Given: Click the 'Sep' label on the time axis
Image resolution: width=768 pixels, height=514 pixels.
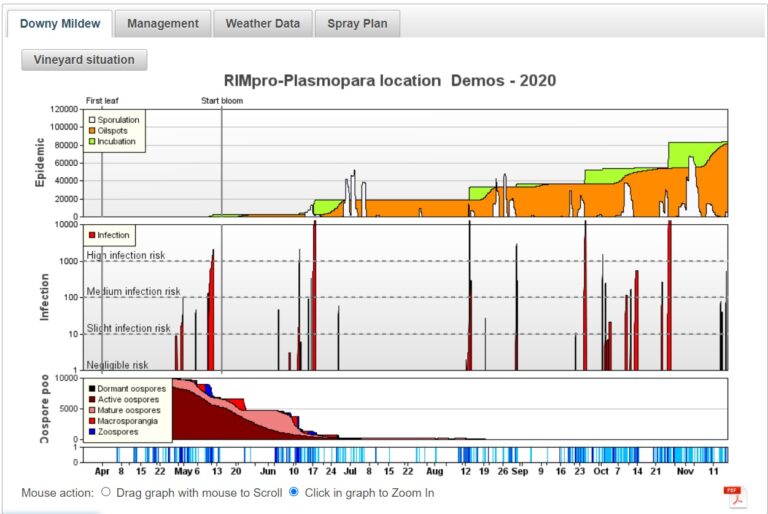Looking at the screenshot, I should pyautogui.click(x=520, y=471).
